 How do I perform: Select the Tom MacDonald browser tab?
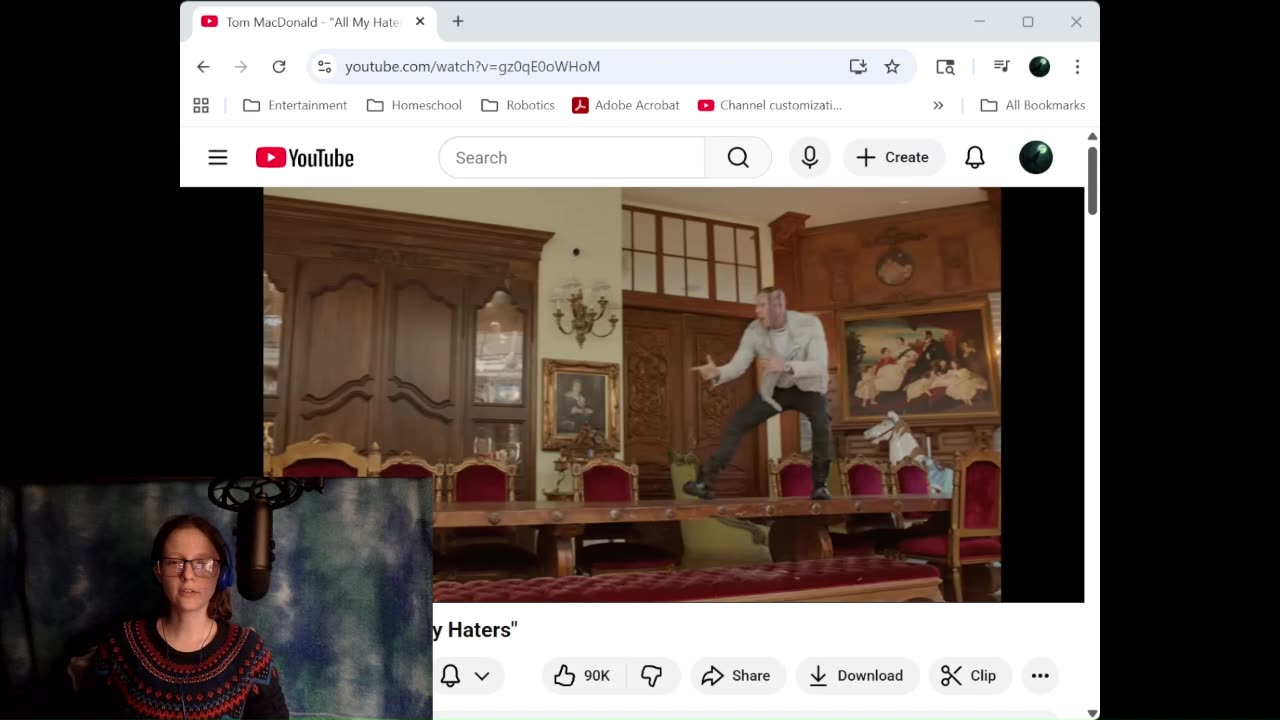pyautogui.click(x=313, y=22)
